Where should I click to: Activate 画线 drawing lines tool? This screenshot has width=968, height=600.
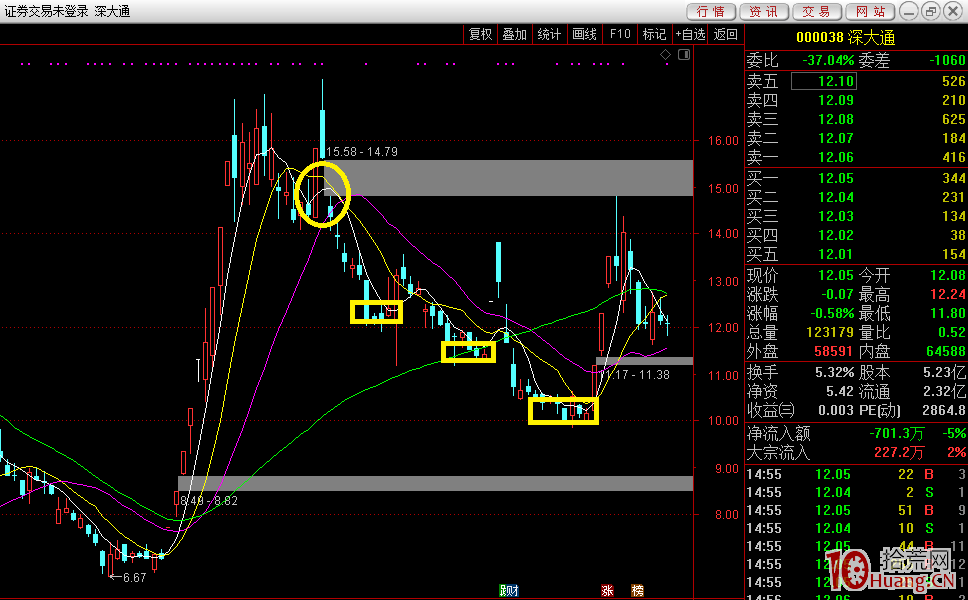pyautogui.click(x=584, y=34)
